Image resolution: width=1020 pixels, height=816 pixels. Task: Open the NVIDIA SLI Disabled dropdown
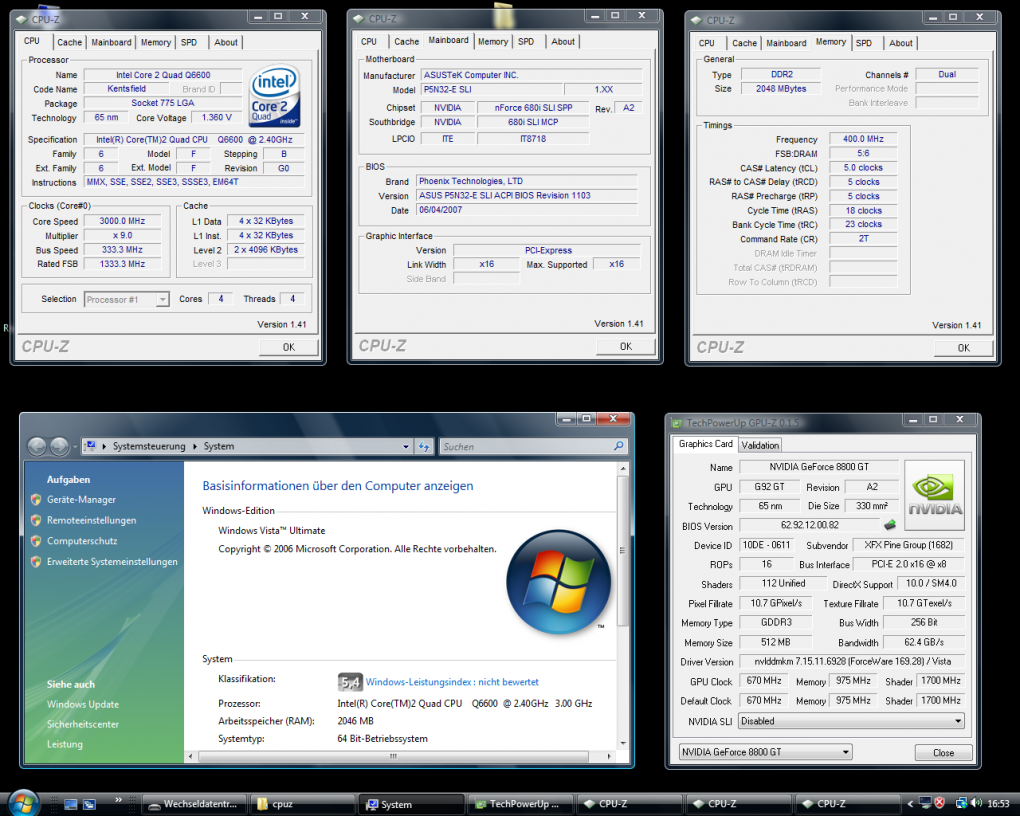click(958, 721)
